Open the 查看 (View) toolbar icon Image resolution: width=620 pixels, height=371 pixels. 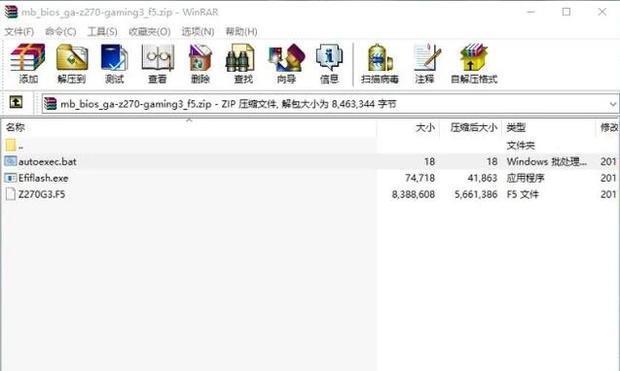(x=157, y=63)
